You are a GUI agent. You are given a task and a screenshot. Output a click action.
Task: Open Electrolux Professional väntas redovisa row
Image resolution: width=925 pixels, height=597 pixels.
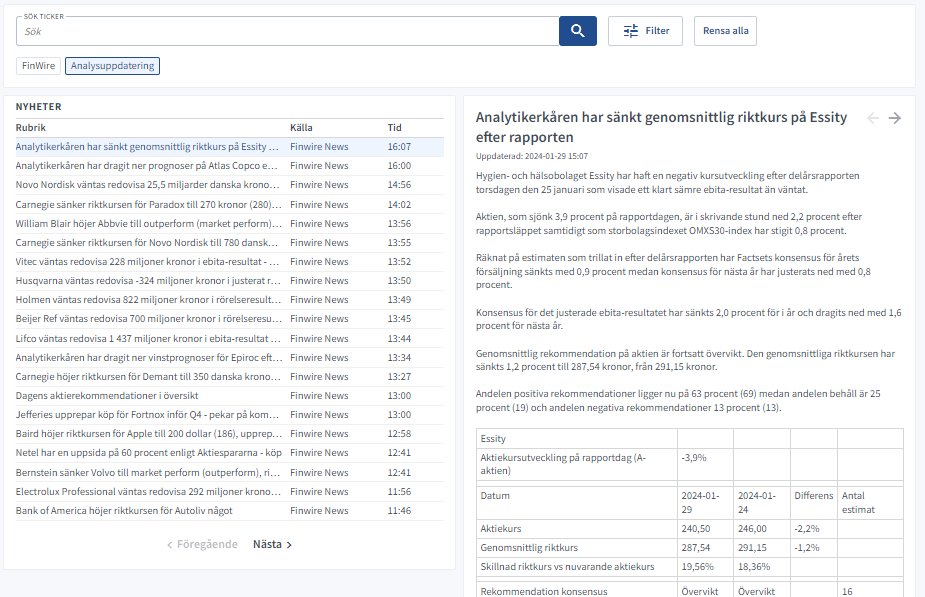[x=229, y=491]
